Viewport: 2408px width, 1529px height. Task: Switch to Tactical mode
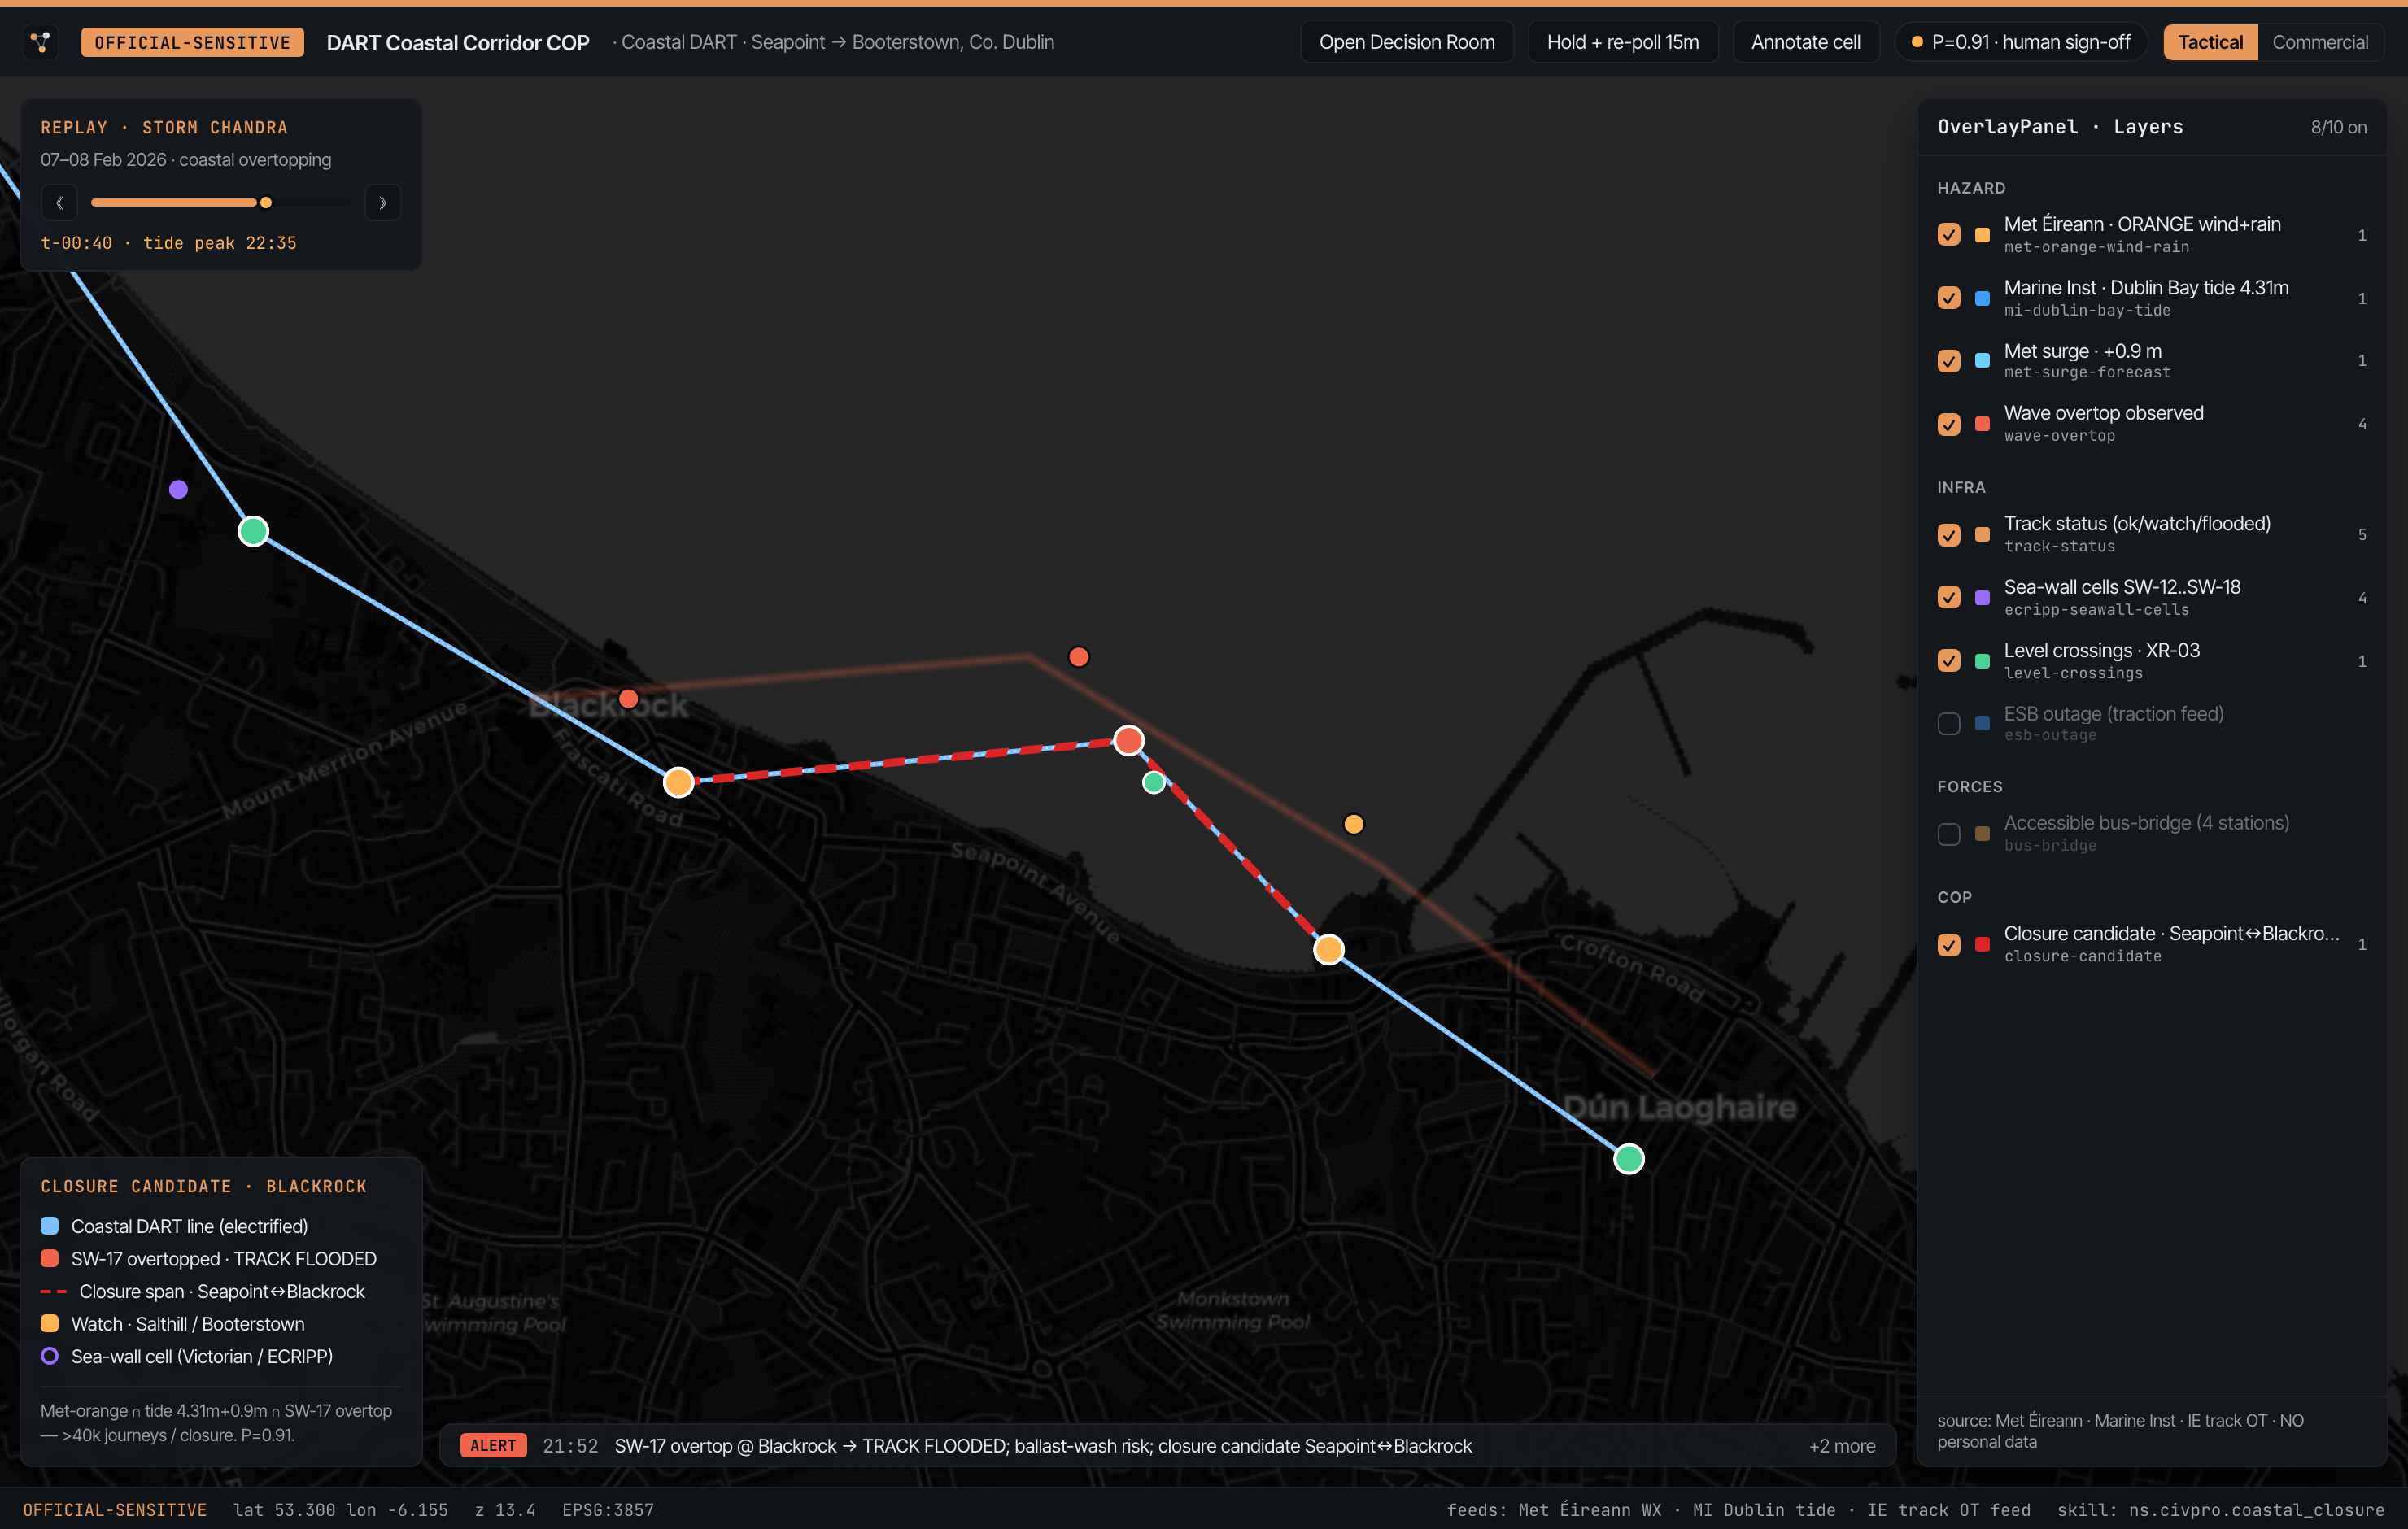2210,42
